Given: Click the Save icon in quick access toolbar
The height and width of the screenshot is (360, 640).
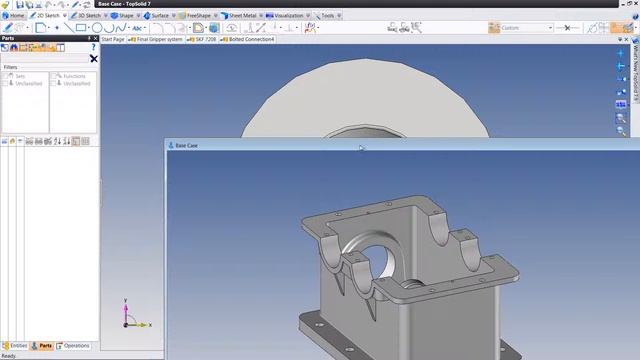Looking at the screenshot, I should point(20,5).
